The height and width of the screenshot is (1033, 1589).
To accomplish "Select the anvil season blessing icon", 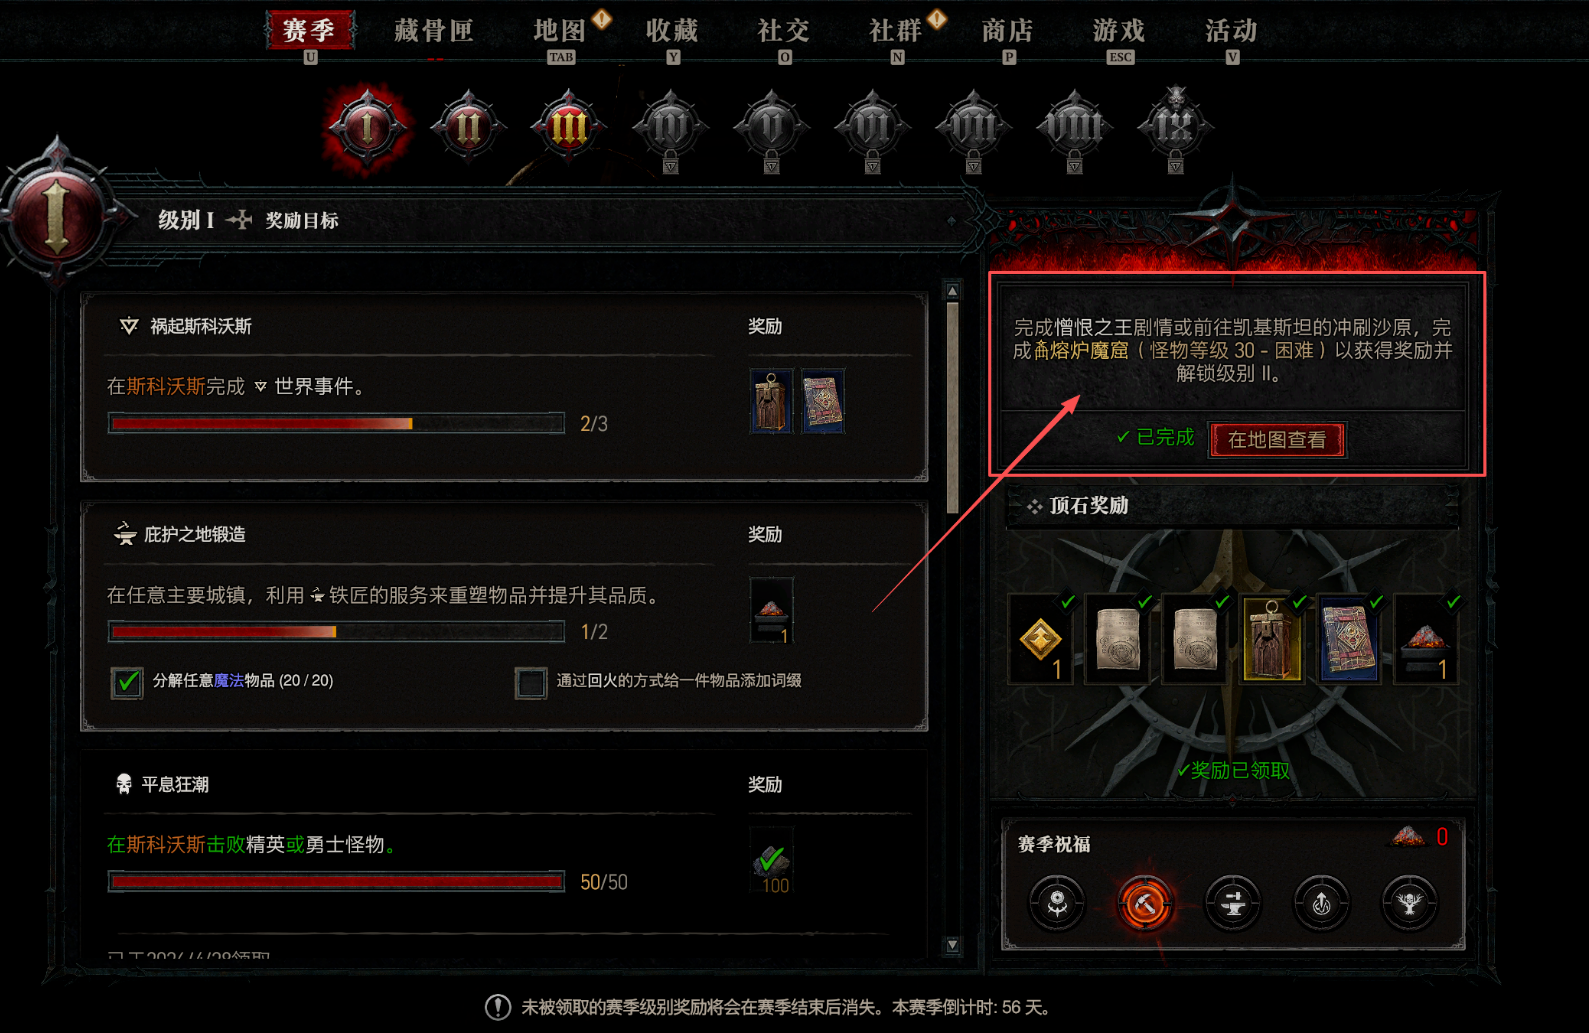I will [1233, 903].
